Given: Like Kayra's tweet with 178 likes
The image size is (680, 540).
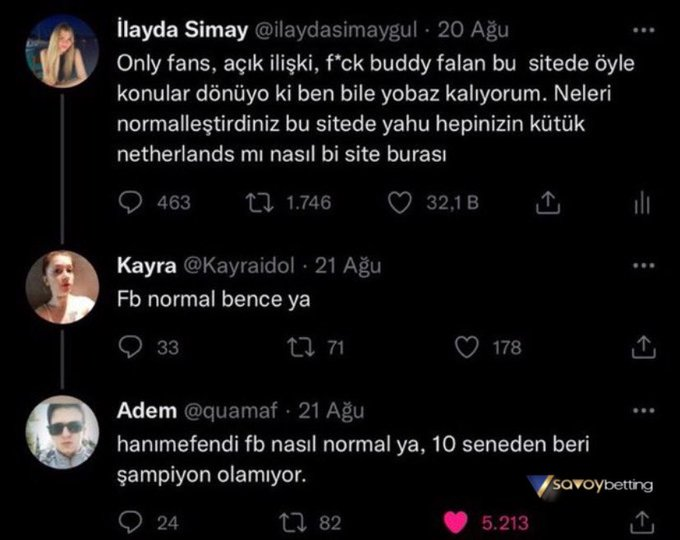Looking at the screenshot, I should click(x=467, y=347).
